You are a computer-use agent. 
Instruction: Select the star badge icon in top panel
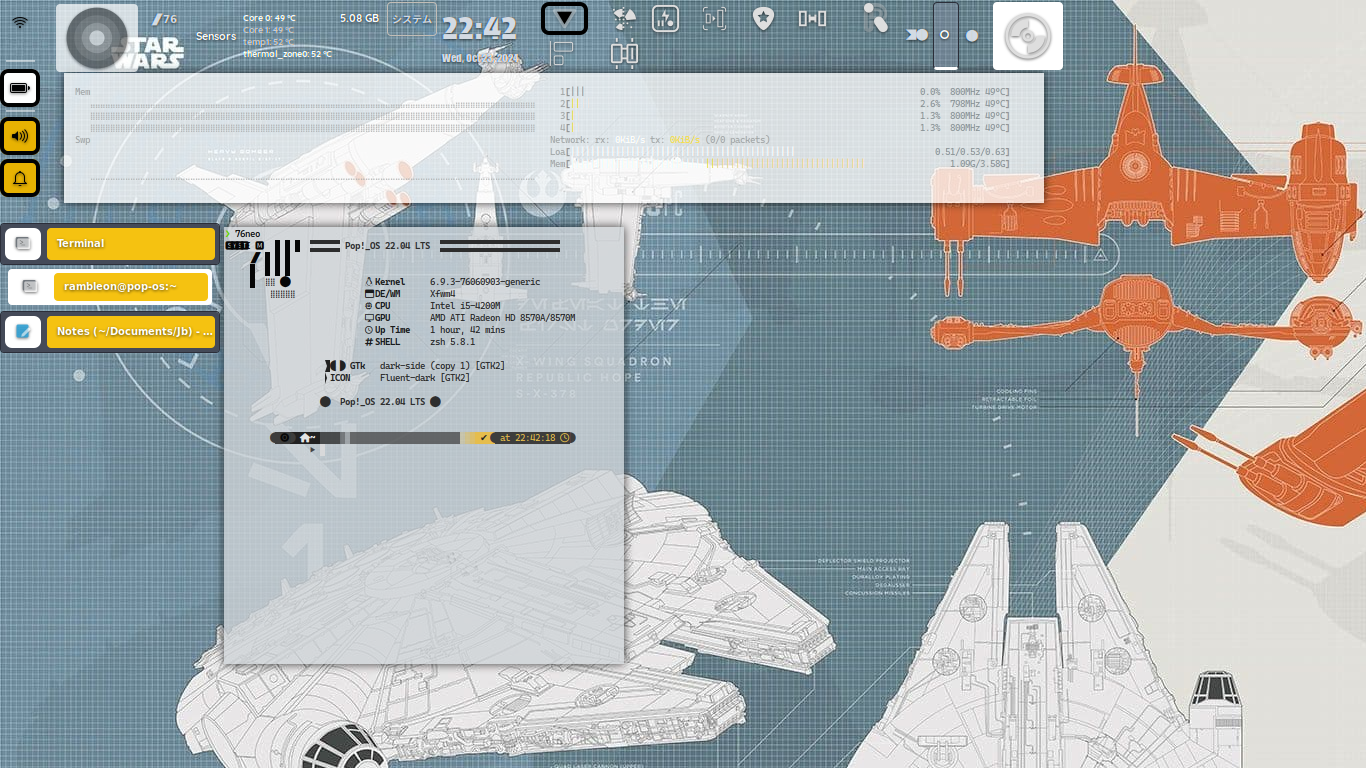(x=763, y=18)
